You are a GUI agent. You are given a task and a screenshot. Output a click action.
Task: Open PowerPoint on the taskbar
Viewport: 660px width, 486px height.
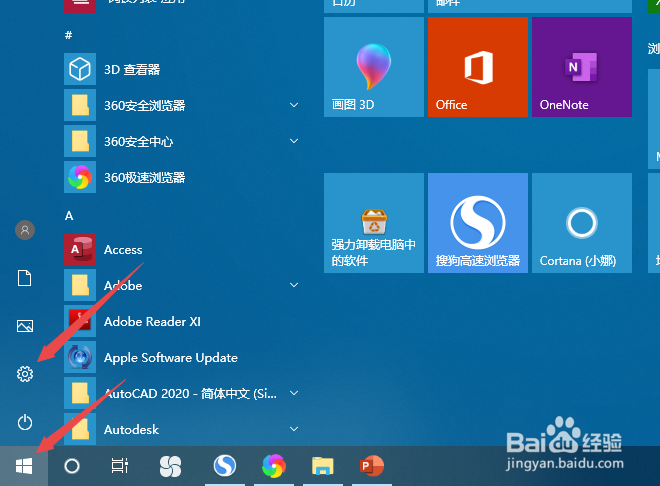coord(372,466)
